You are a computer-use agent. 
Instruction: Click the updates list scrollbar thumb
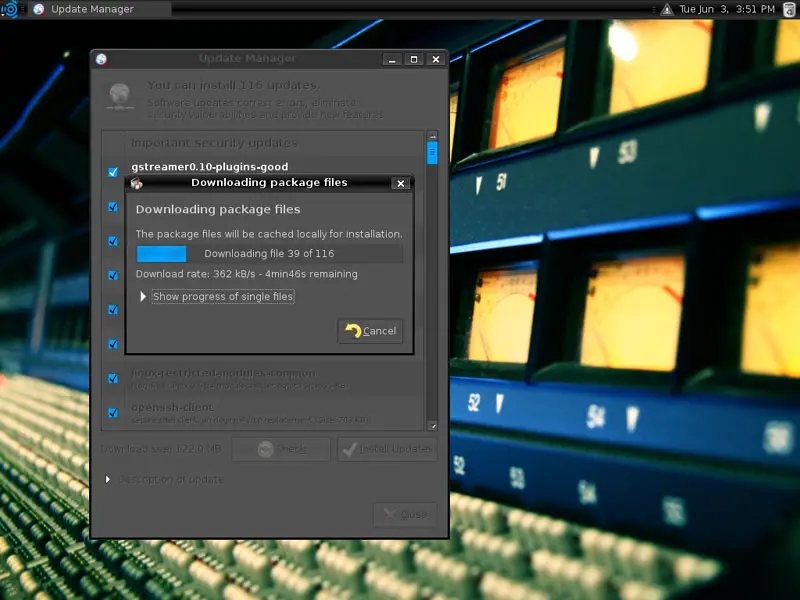432,153
